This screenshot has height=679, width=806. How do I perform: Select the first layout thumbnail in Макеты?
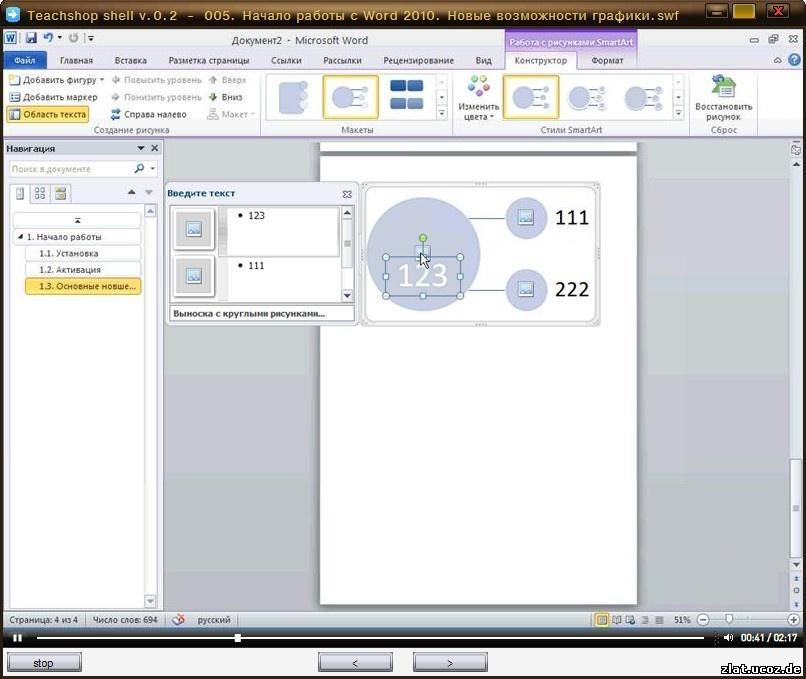pyautogui.click(x=293, y=97)
